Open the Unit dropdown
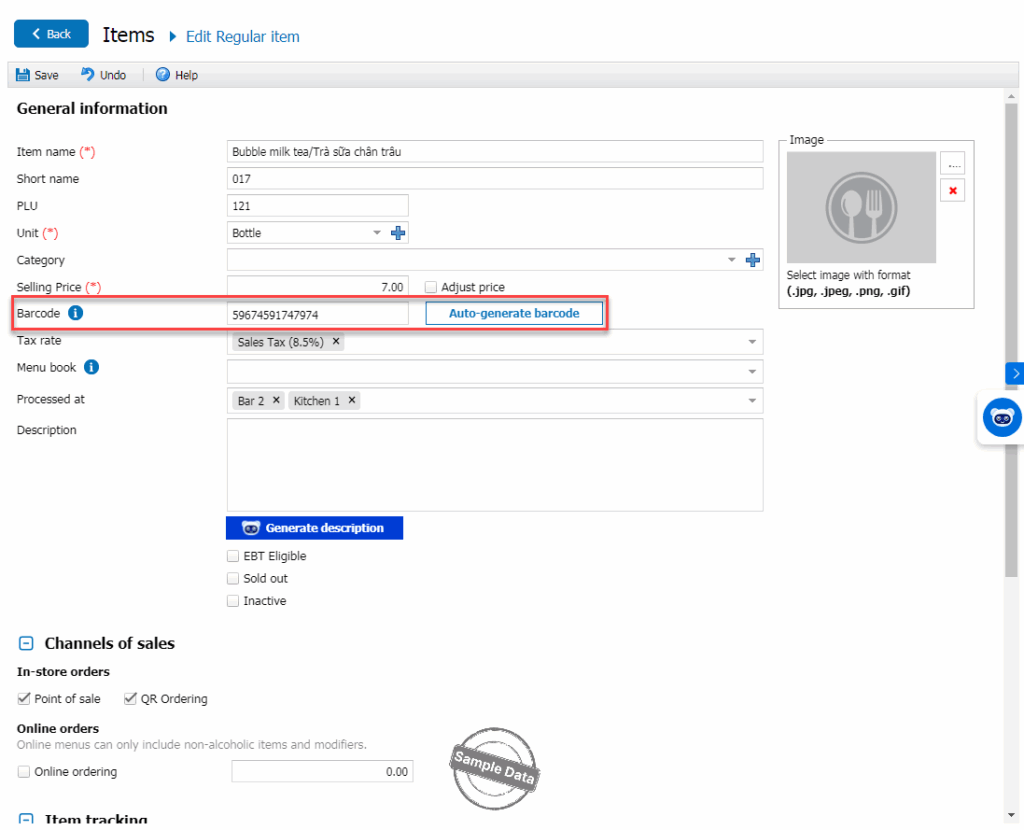The image size is (1024, 830). [377, 233]
